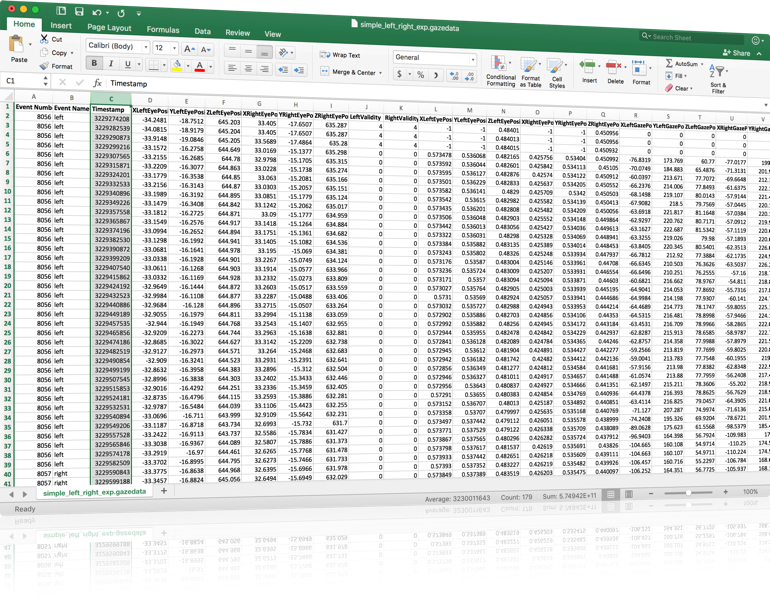770x606 pixels.
Task: Click the yellow fill color swatch
Action: (x=177, y=66)
